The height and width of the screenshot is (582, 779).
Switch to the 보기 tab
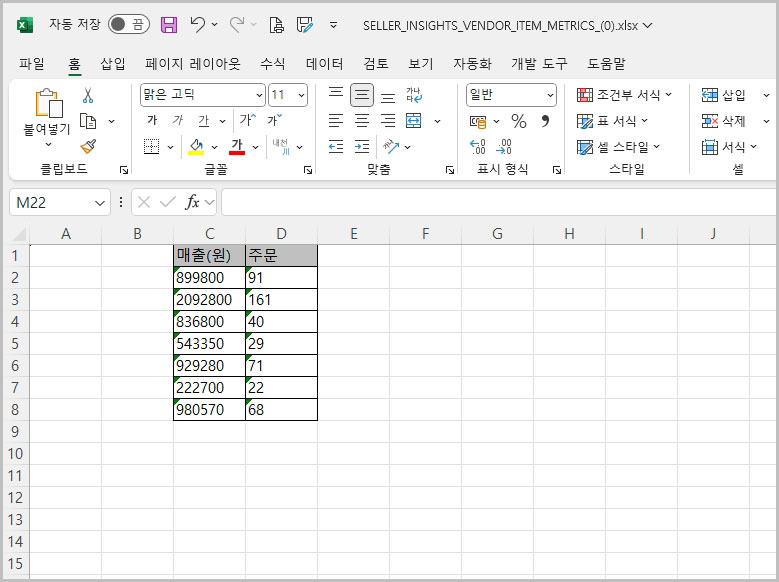coord(421,64)
